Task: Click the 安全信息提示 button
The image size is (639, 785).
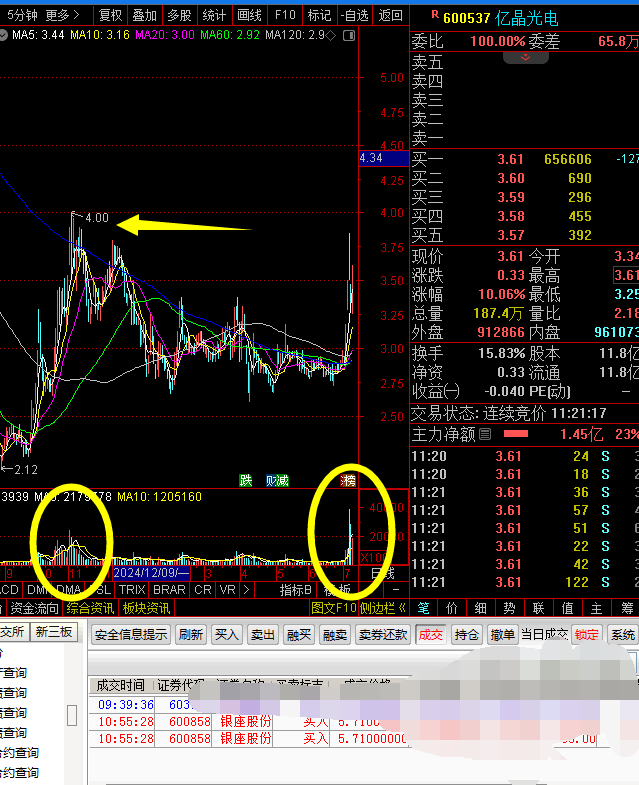Action: [131, 635]
